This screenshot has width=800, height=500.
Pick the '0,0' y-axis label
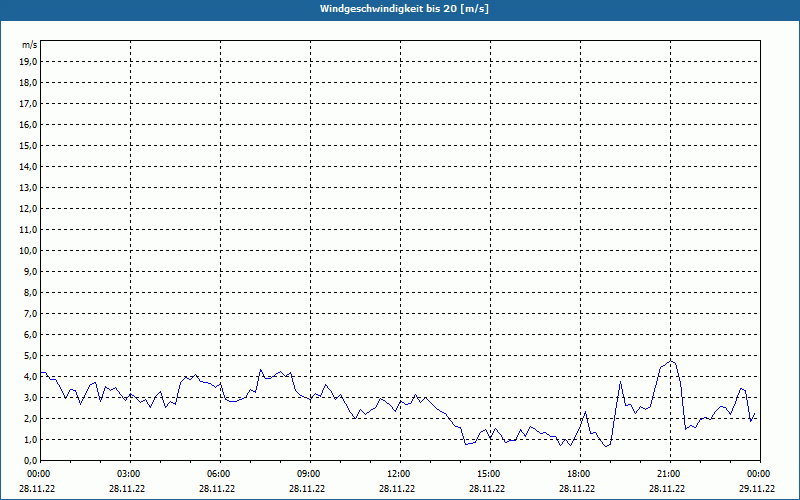(x=30, y=460)
